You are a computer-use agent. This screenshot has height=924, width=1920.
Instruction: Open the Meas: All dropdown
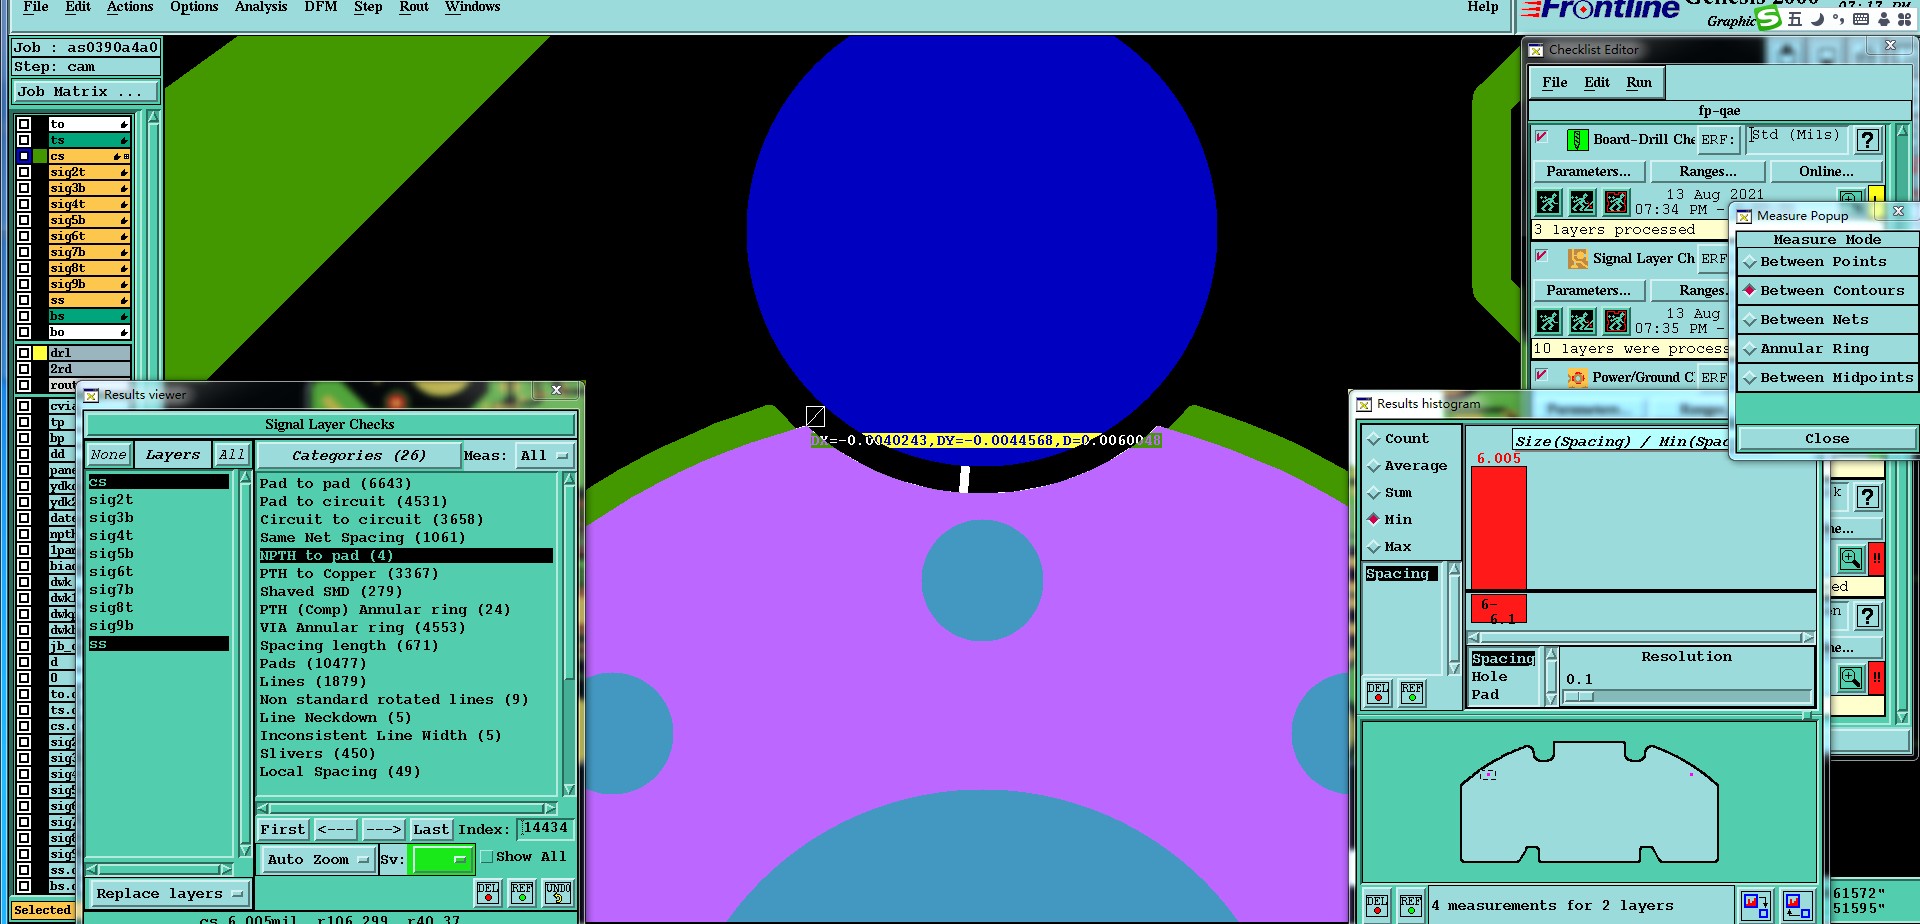(545, 456)
